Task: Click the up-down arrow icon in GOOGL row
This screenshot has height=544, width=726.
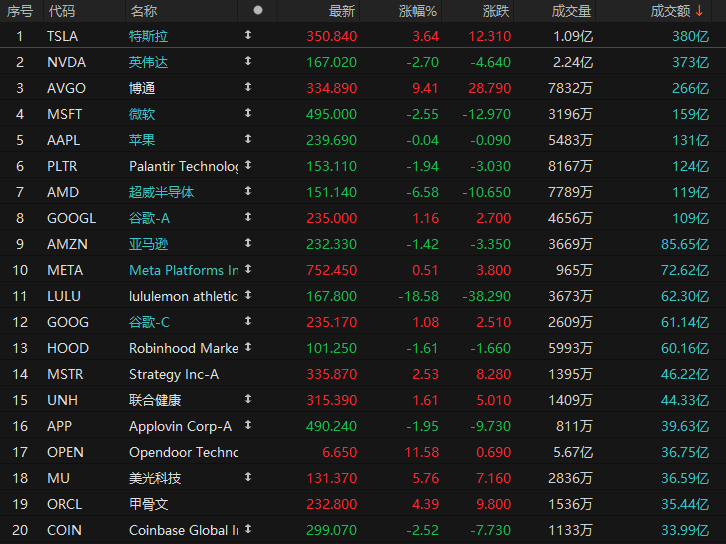Action: click(x=248, y=217)
